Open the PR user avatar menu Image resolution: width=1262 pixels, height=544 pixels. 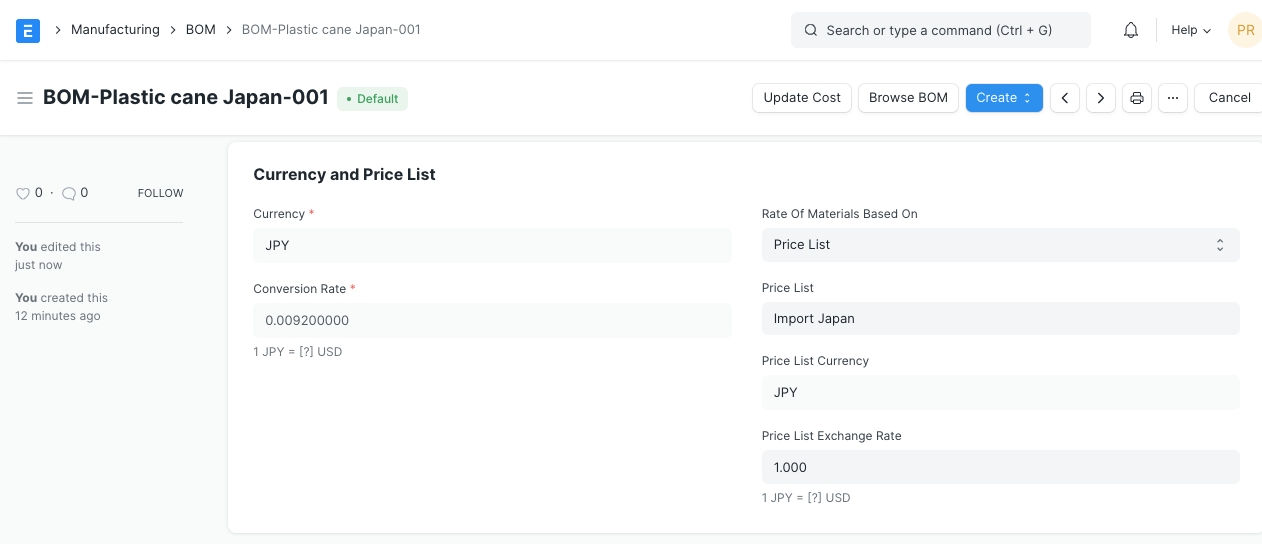(1245, 30)
